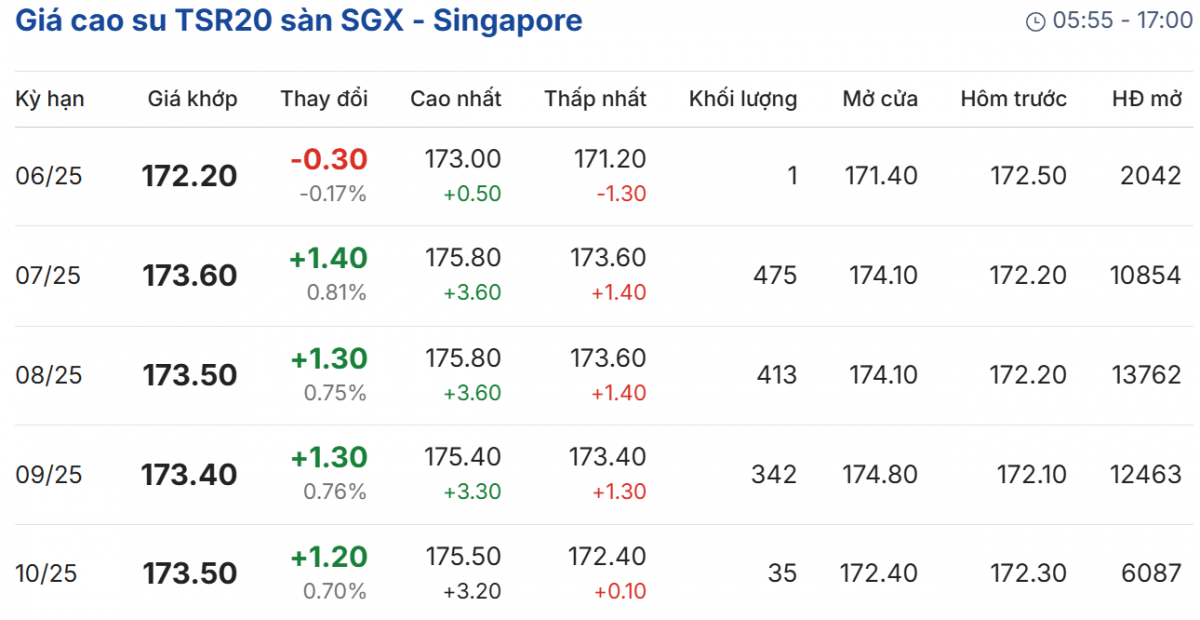Click the 09/25 contract term cell
The height and width of the screenshot is (620, 1200).
coord(49,474)
